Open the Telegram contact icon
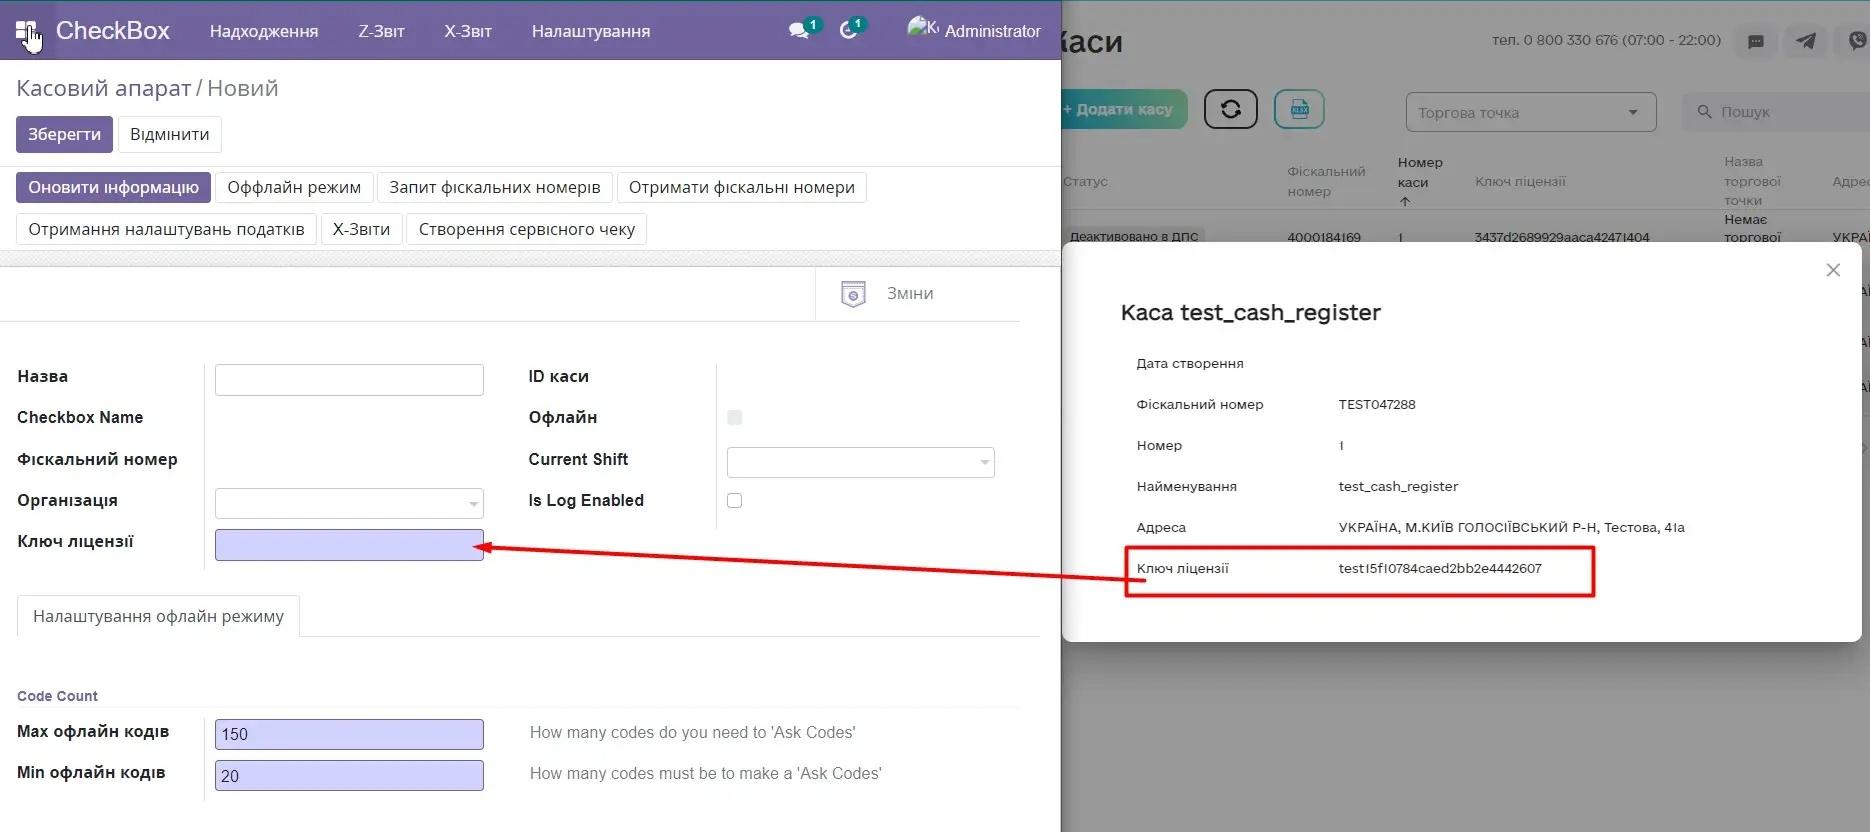The image size is (1870, 832). pyautogui.click(x=1806, y=41)
